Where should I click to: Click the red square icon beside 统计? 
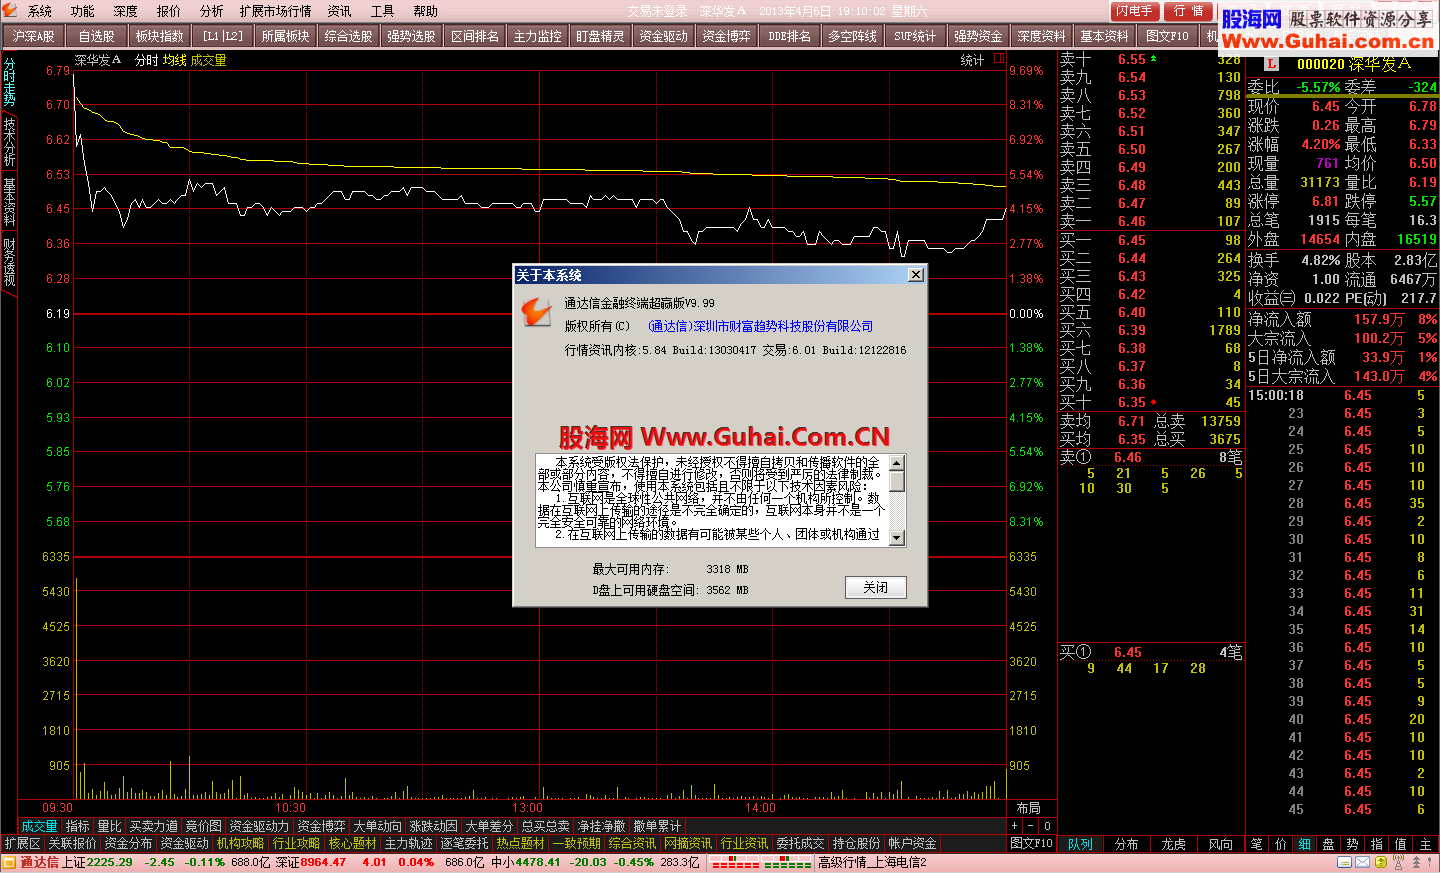coord(998,59)
